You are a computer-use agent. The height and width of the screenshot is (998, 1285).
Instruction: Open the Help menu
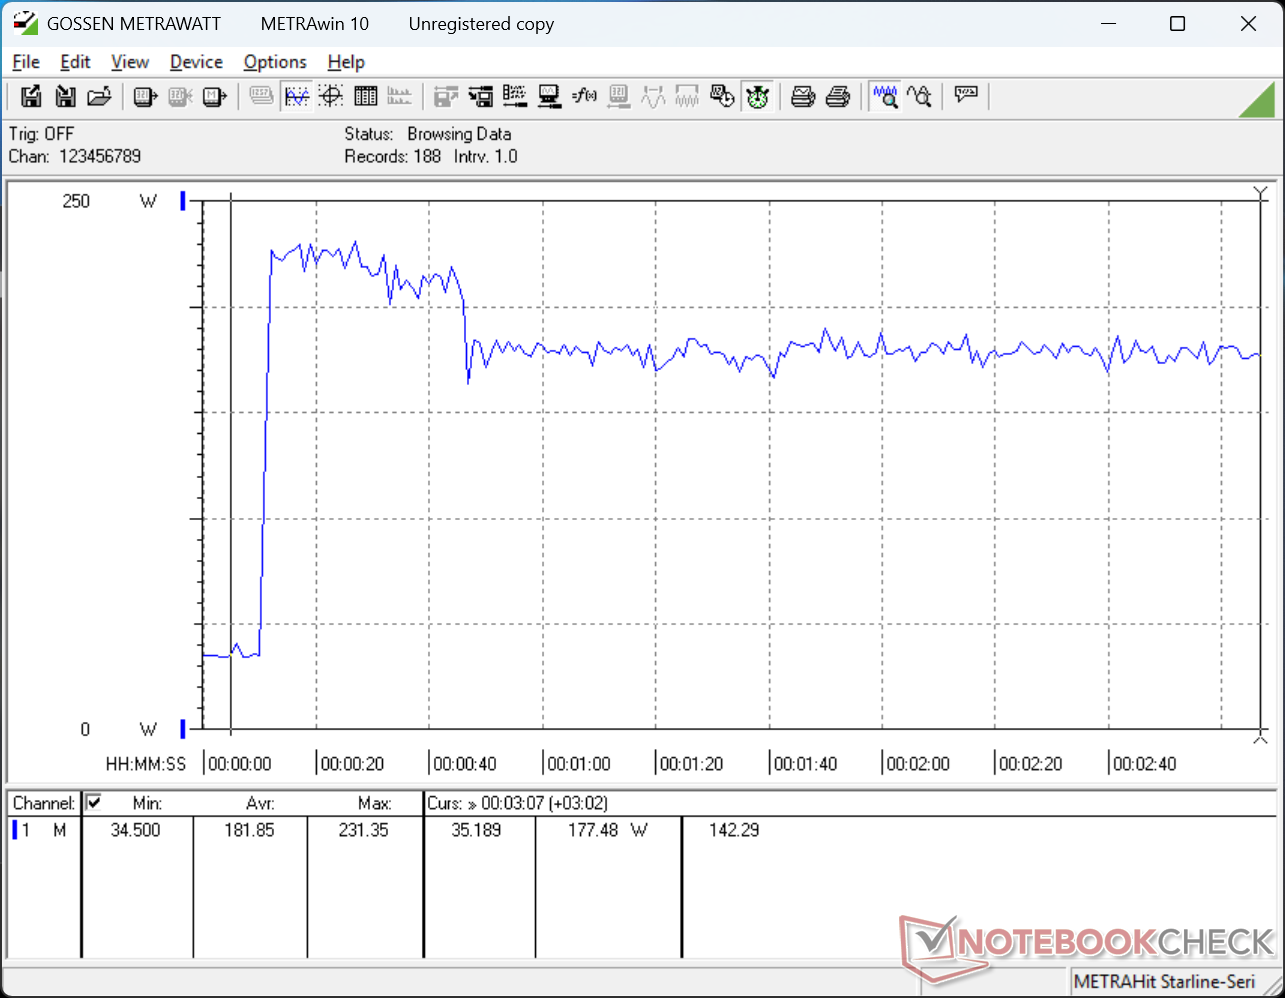[346, 62]
